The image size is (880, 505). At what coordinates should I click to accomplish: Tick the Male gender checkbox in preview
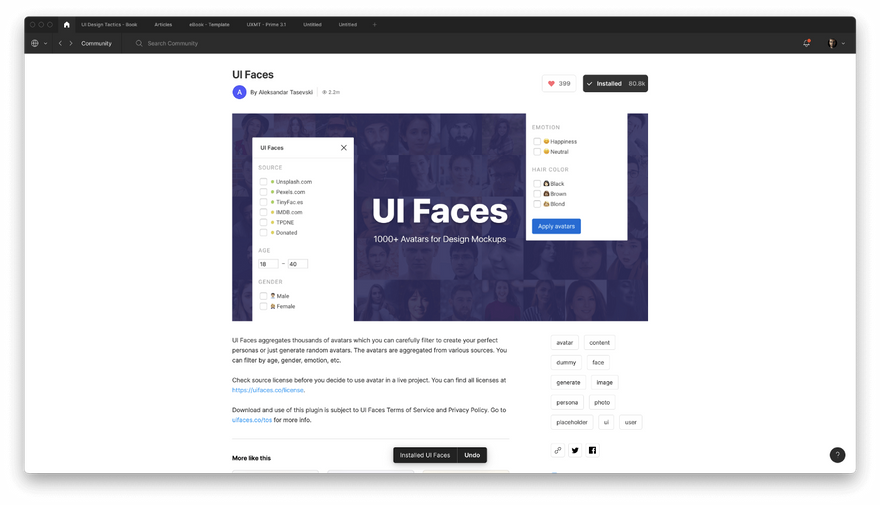coord(263,296)
